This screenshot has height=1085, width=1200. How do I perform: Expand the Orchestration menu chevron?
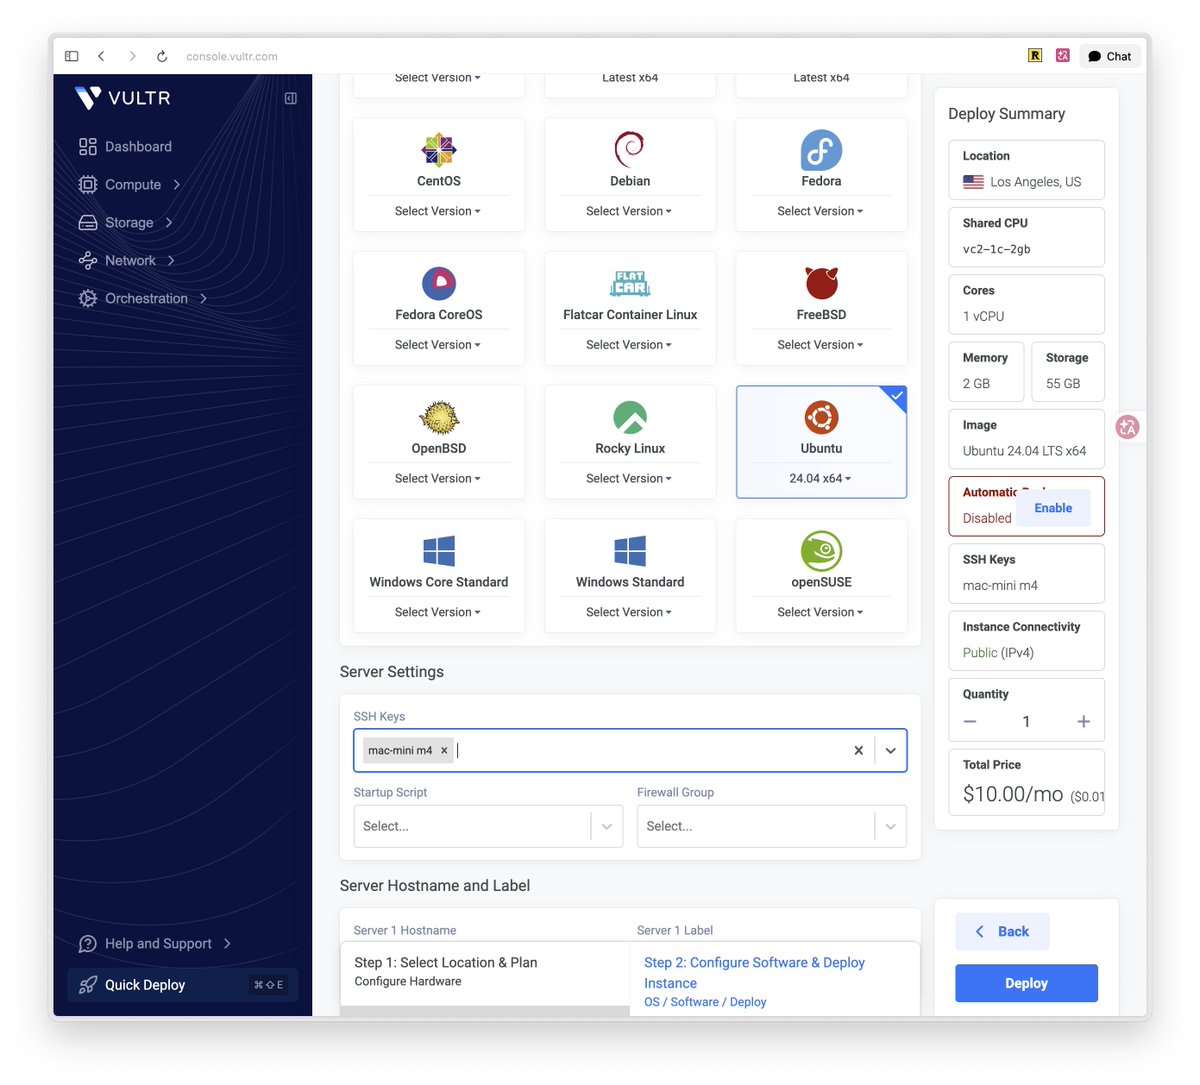[204, 299]
